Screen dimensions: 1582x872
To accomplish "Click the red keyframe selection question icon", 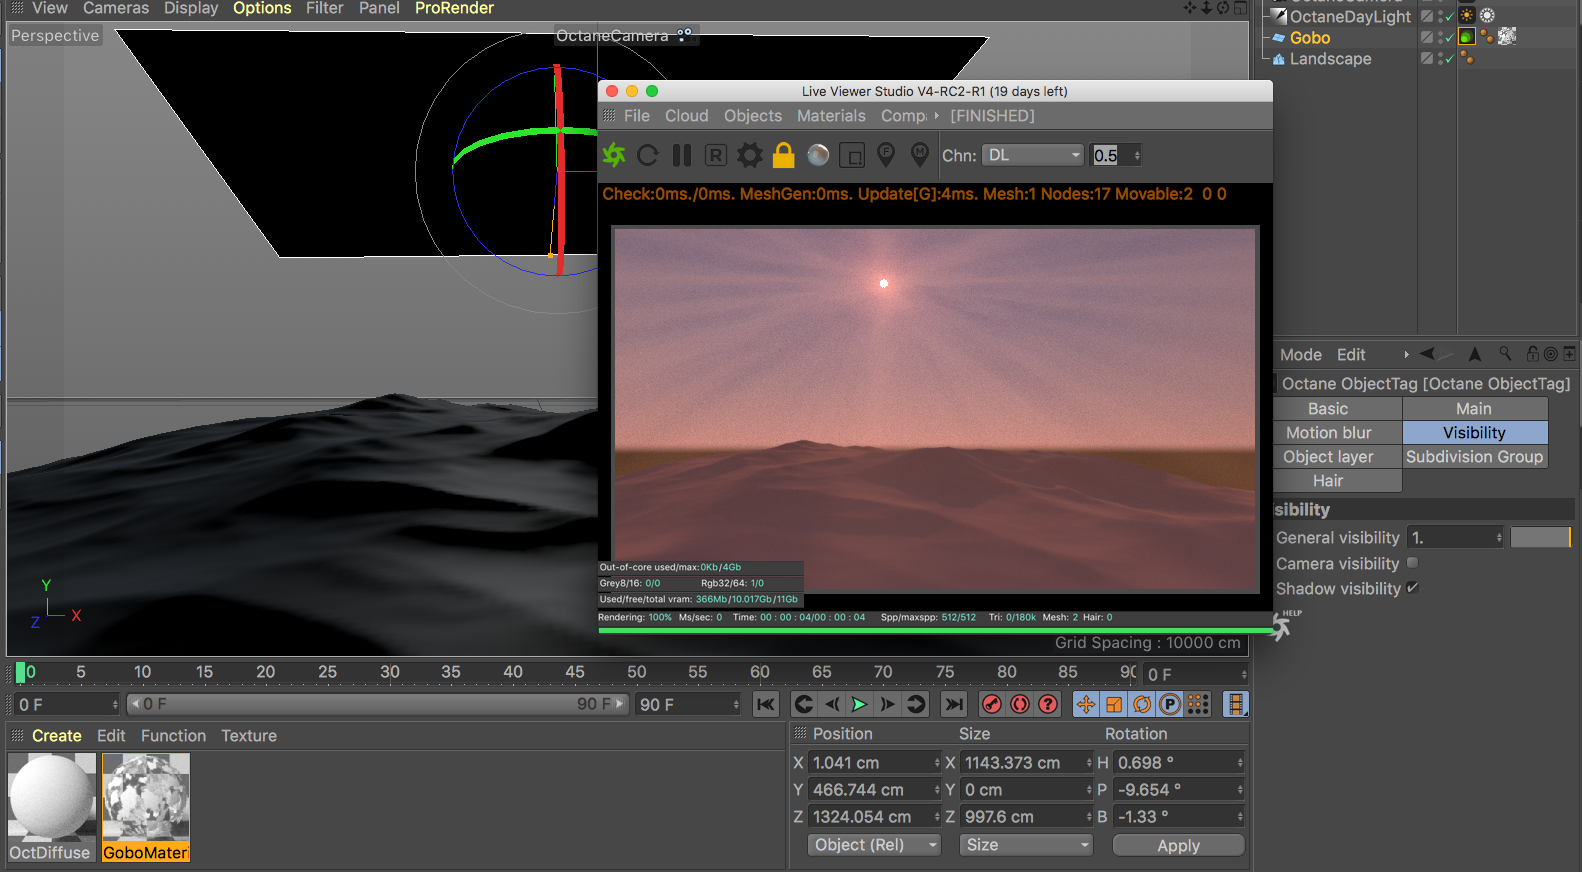I will pos(1048,704).
